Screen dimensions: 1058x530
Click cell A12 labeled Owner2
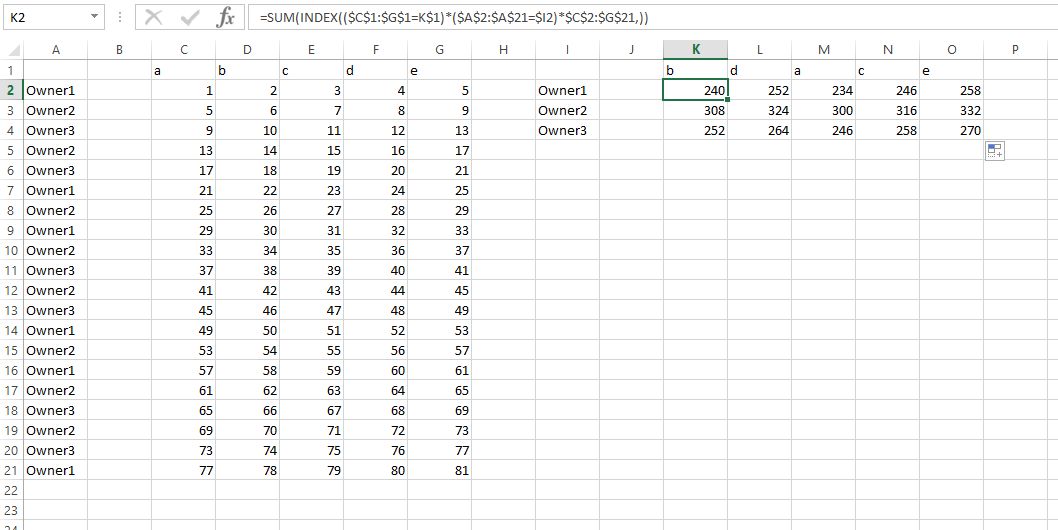[55, 290]
